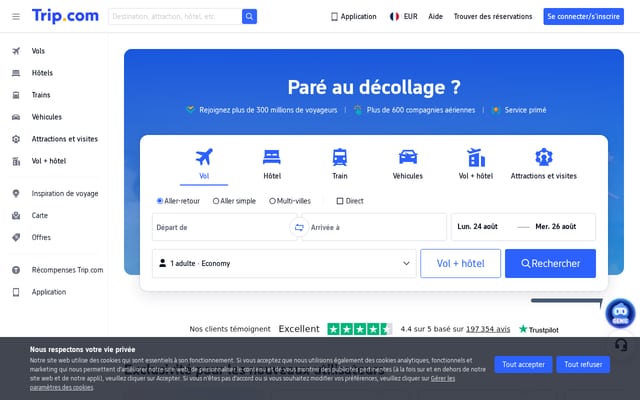
Task: Click the Offres tag sidebar icon
Action: (x=16, y=238)
